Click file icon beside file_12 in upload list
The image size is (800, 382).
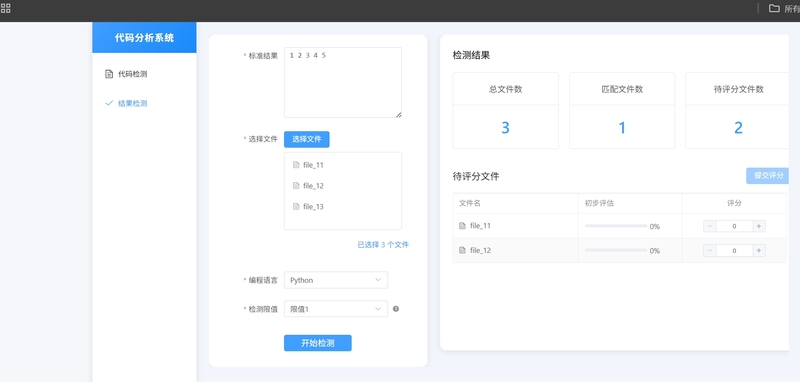coord(296,186)
